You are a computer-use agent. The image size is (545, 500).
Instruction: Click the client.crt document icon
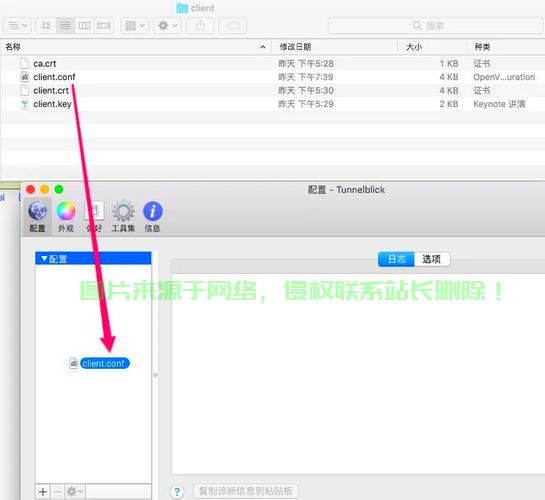(25, 90)
